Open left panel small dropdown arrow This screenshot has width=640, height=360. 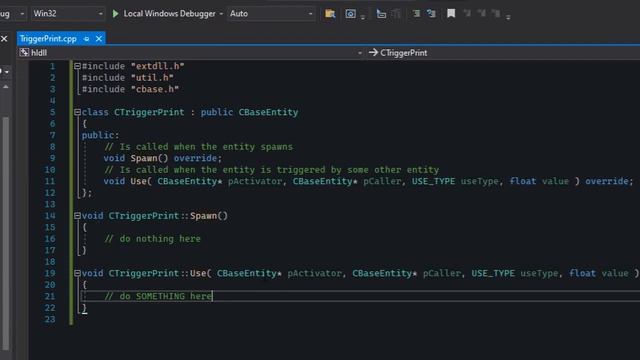tap(7, 72)
